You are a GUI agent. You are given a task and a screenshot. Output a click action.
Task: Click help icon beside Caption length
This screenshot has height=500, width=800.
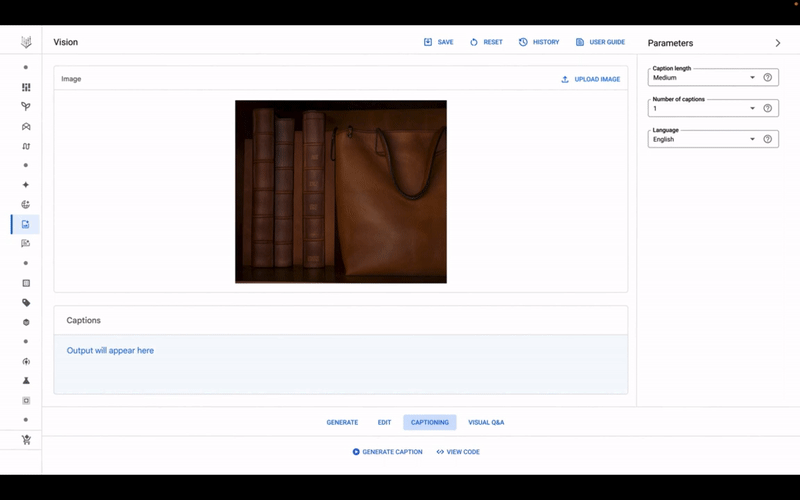tap(768, 78)
